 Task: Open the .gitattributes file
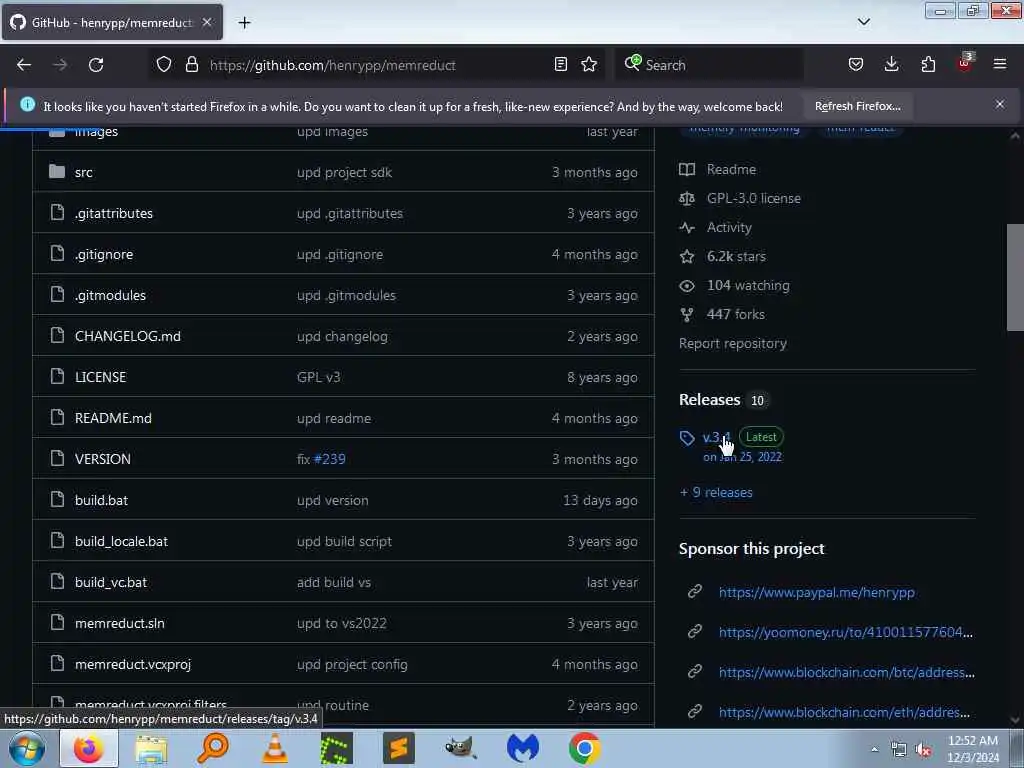(x=114, y=214)
